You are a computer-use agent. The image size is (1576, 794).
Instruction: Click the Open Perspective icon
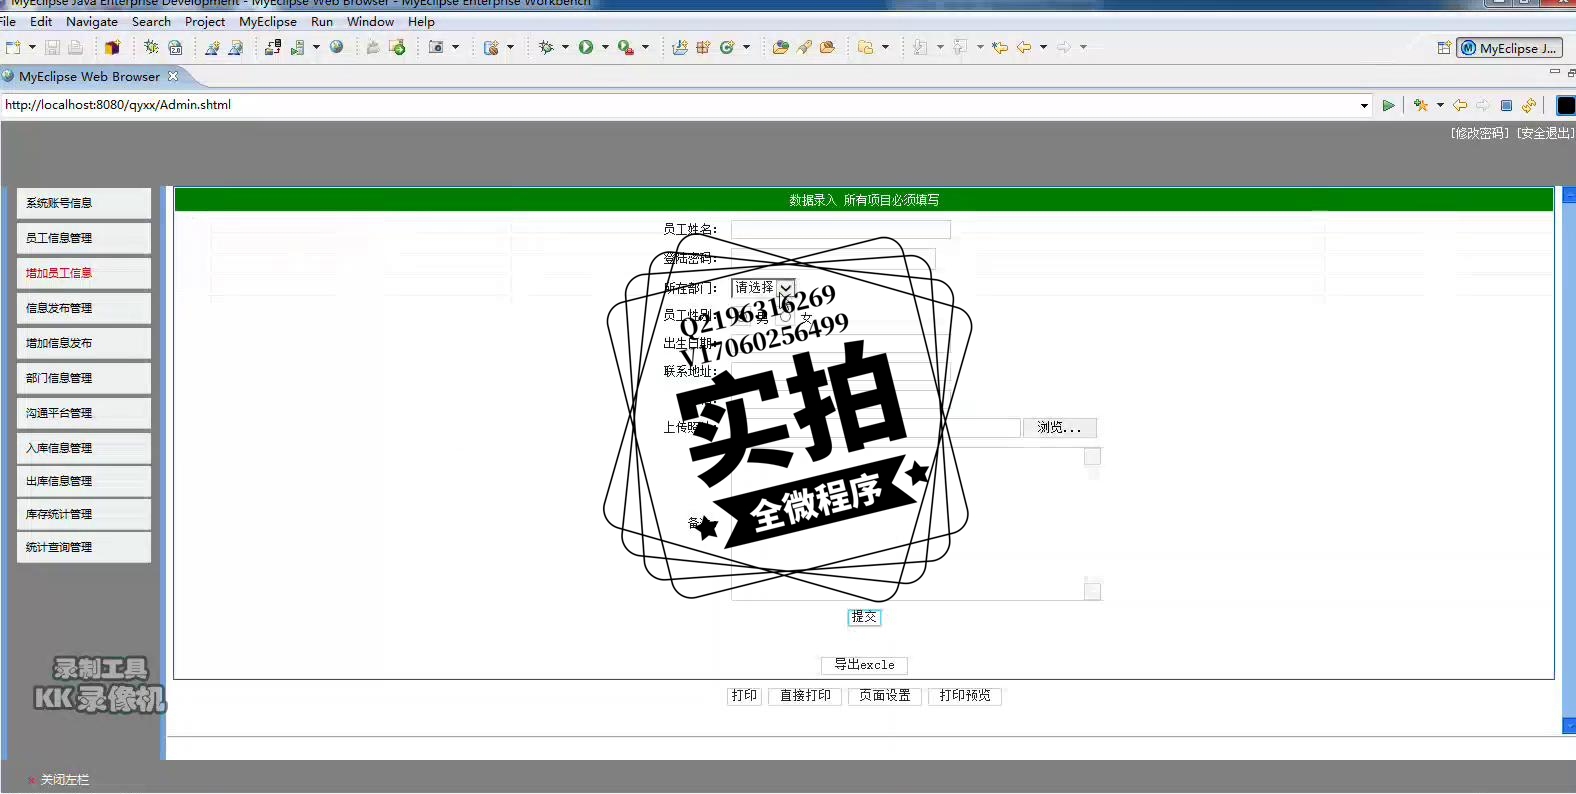click(x=1444, y=47)
